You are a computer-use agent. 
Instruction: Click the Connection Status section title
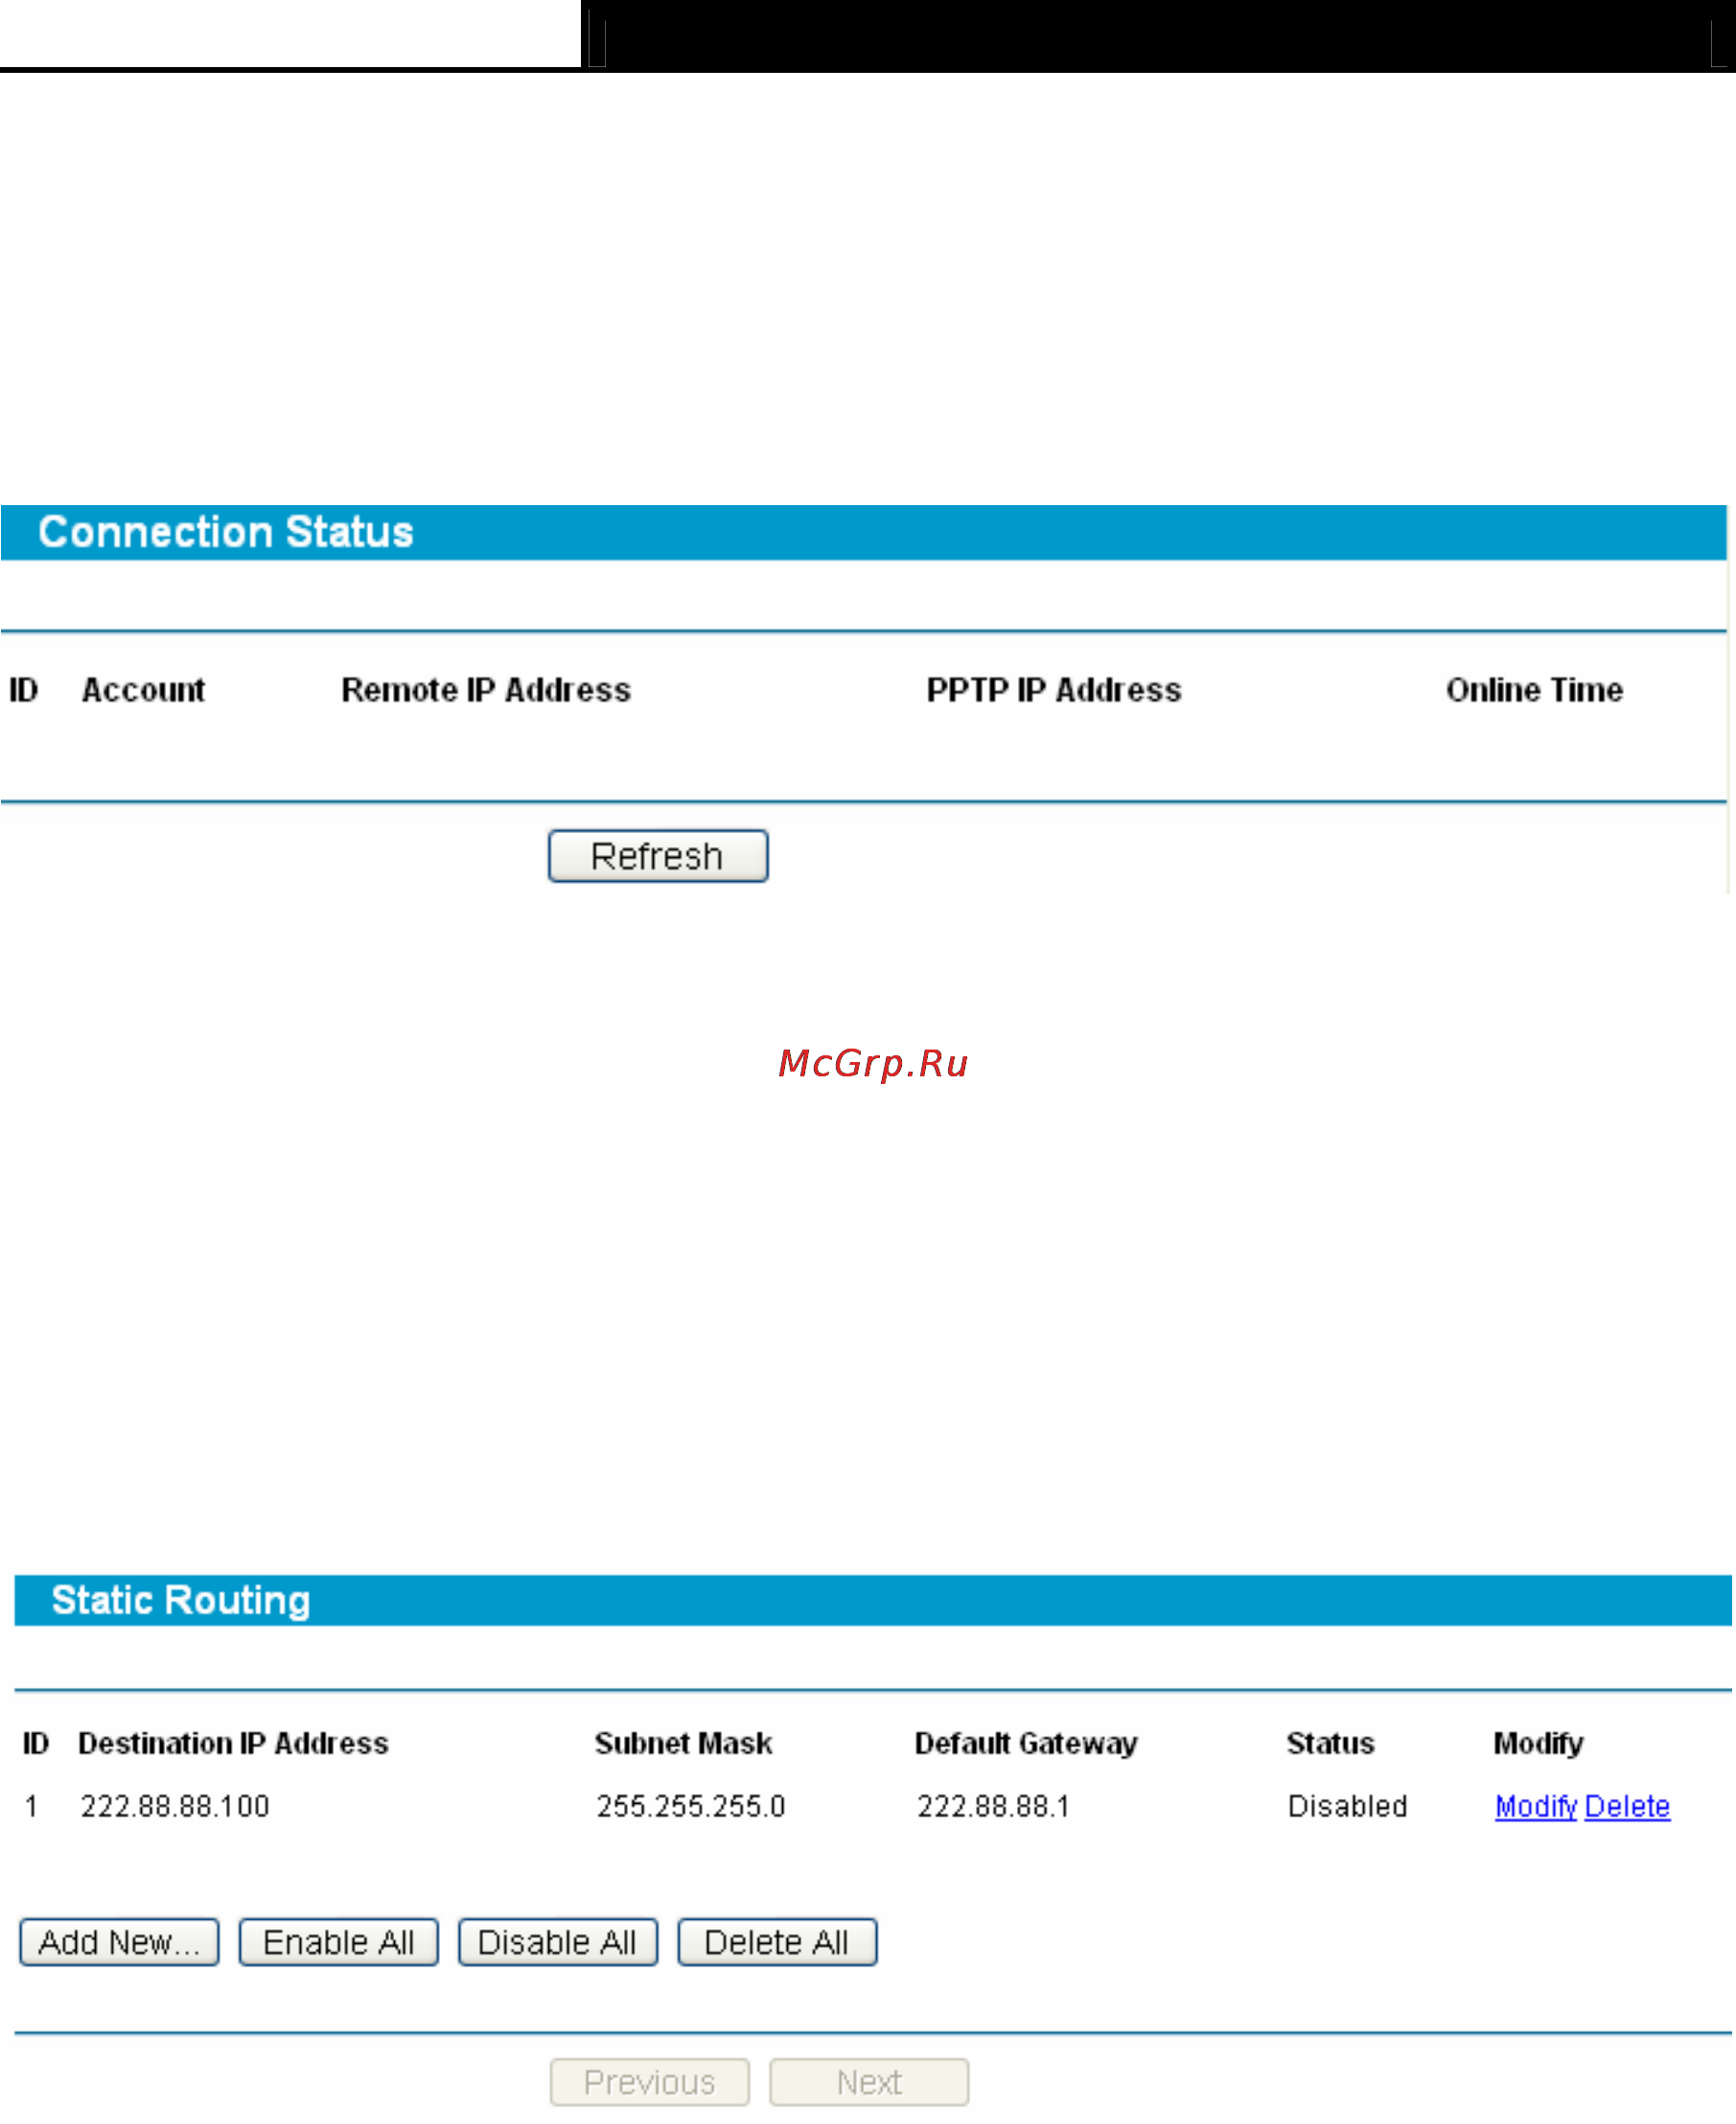click(226, 532)
